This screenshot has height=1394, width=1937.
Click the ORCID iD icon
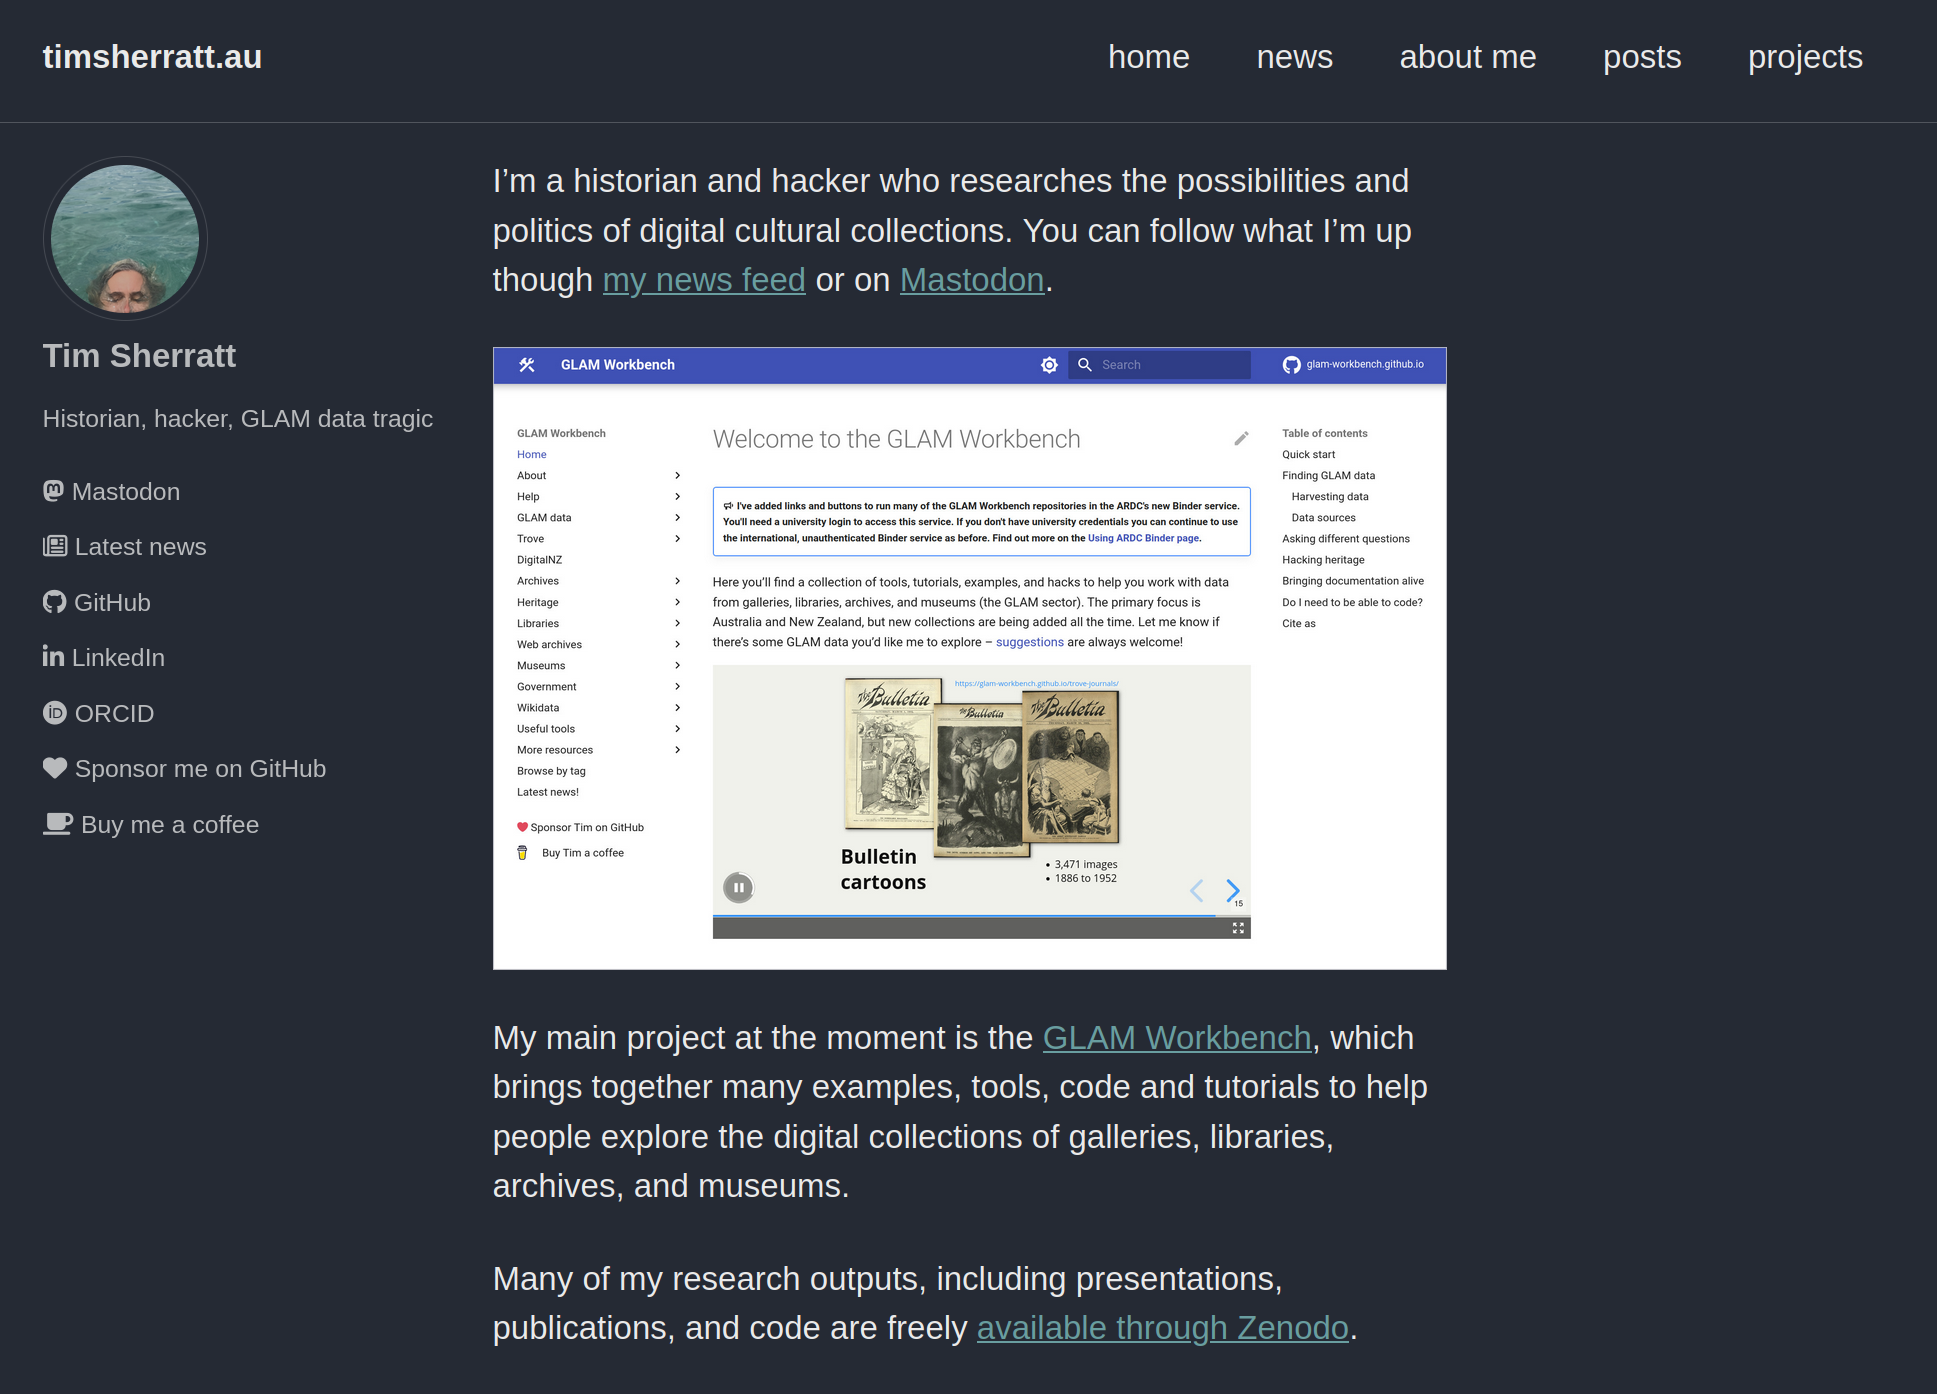pyautogui.click(x=54, y=713)
